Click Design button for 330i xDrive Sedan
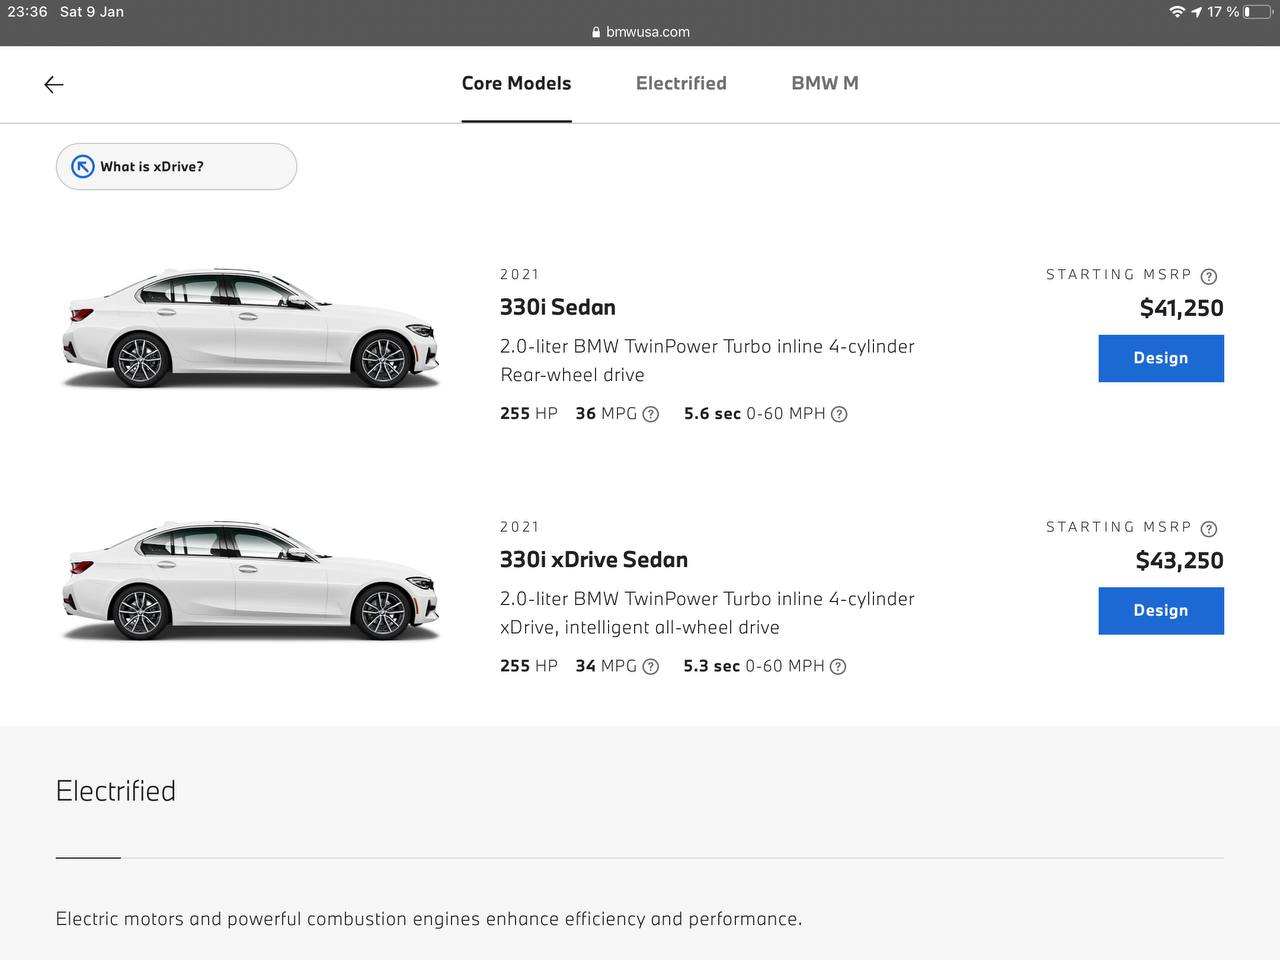 pyautogui.click(x=1161, y=611)
